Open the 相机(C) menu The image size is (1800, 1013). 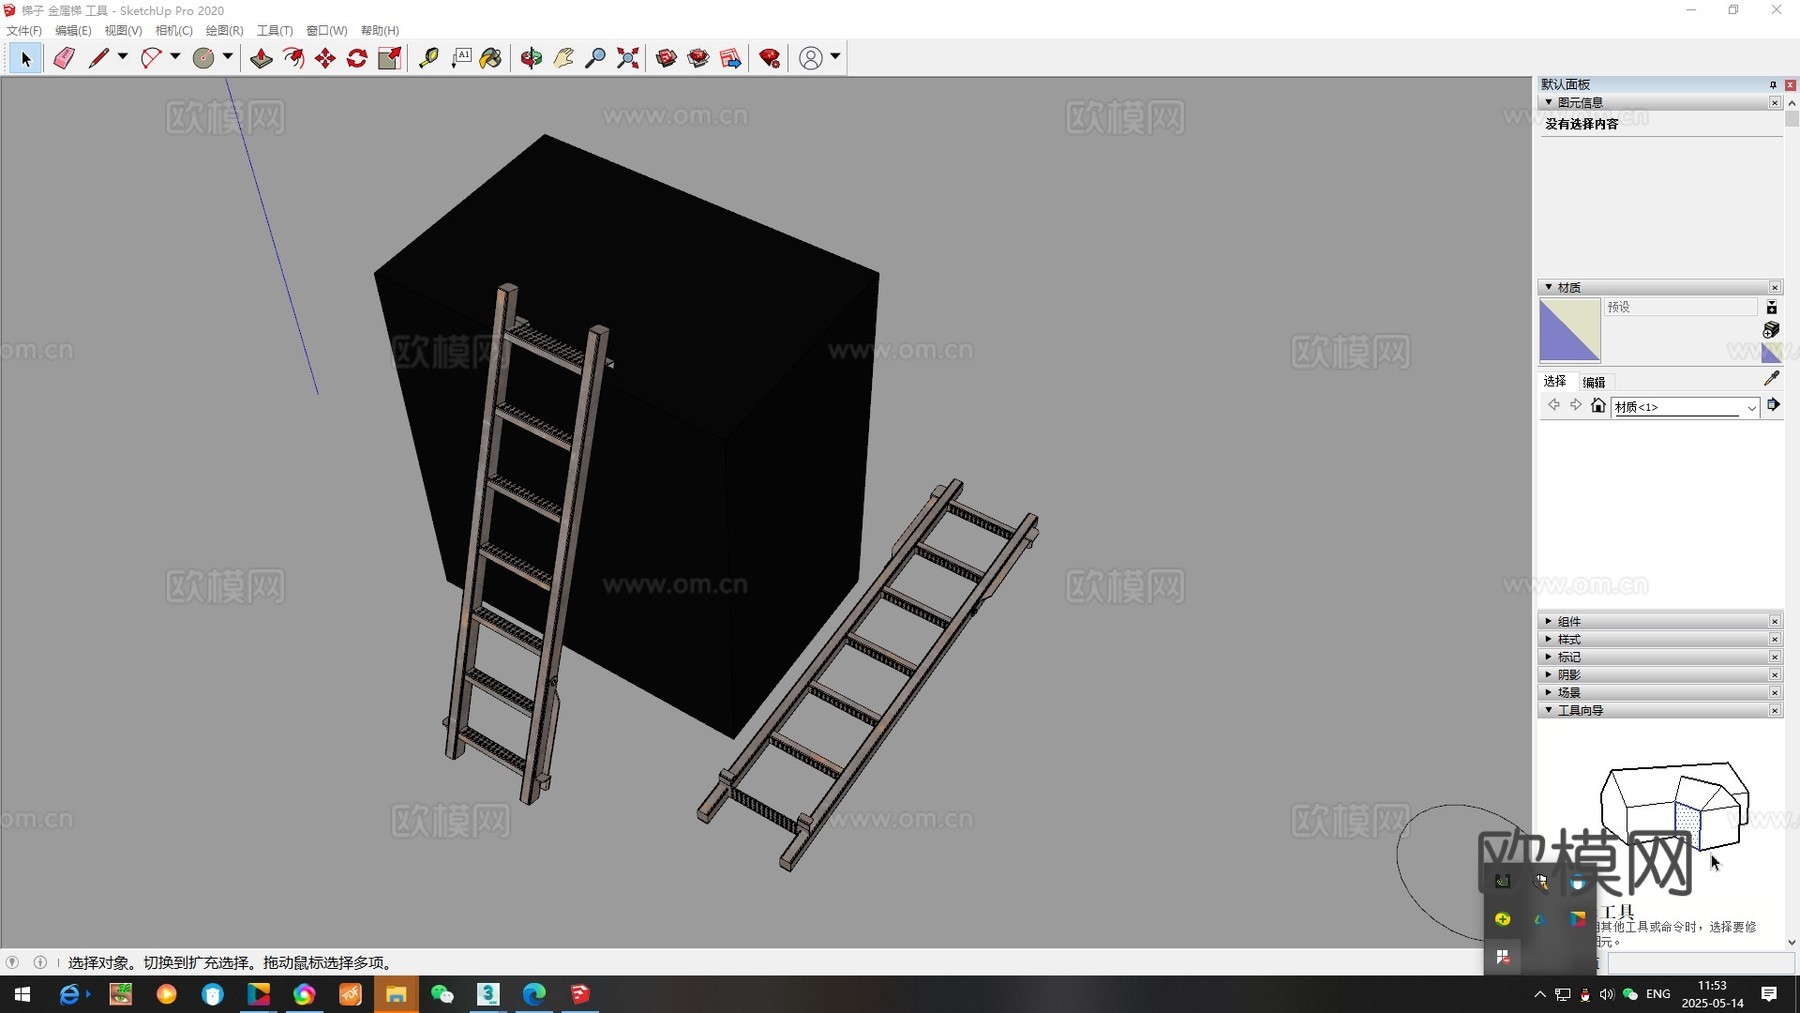click(174, 31)
